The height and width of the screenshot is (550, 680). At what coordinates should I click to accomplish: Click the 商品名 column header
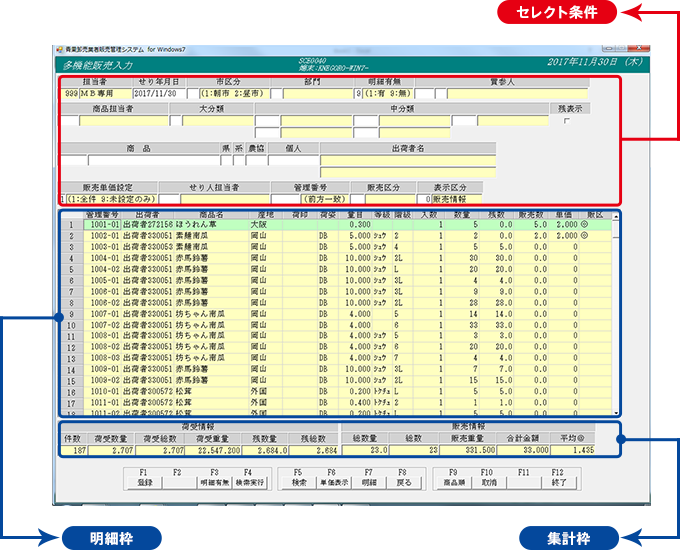point(211,215)
